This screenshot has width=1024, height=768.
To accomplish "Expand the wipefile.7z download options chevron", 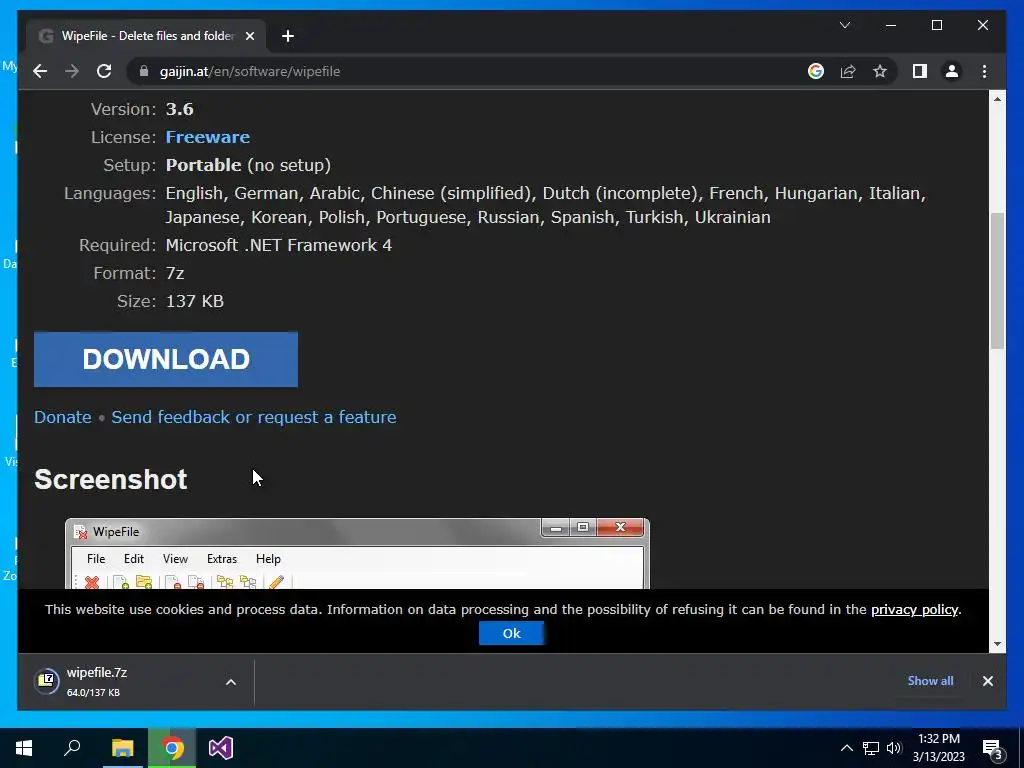I will [231, 682].
